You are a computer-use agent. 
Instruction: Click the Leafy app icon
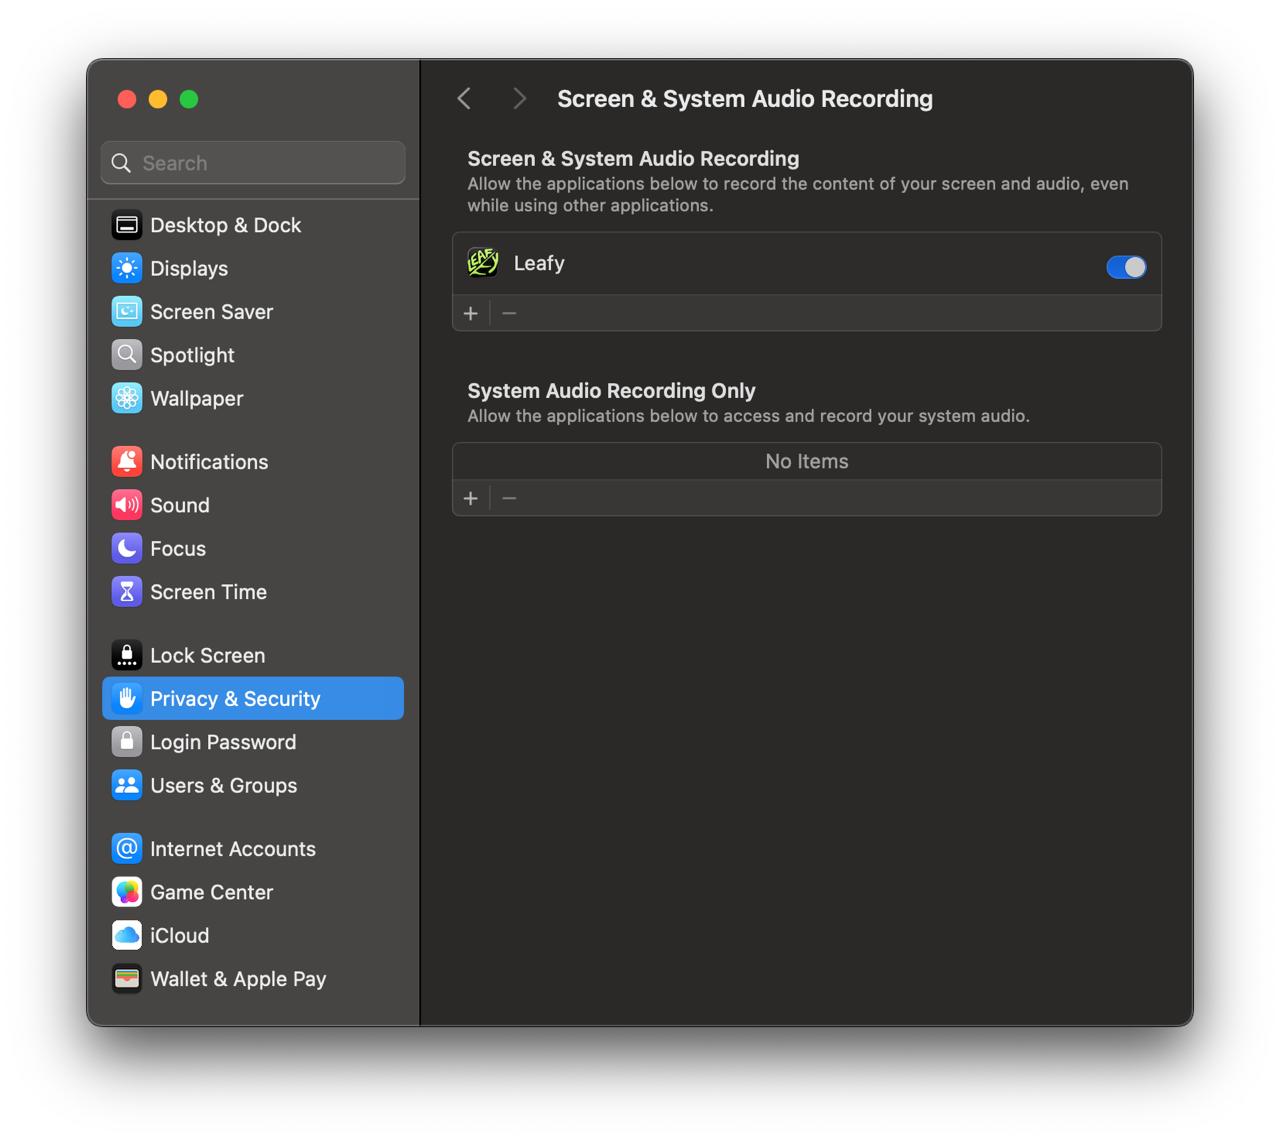coord(483,263)
